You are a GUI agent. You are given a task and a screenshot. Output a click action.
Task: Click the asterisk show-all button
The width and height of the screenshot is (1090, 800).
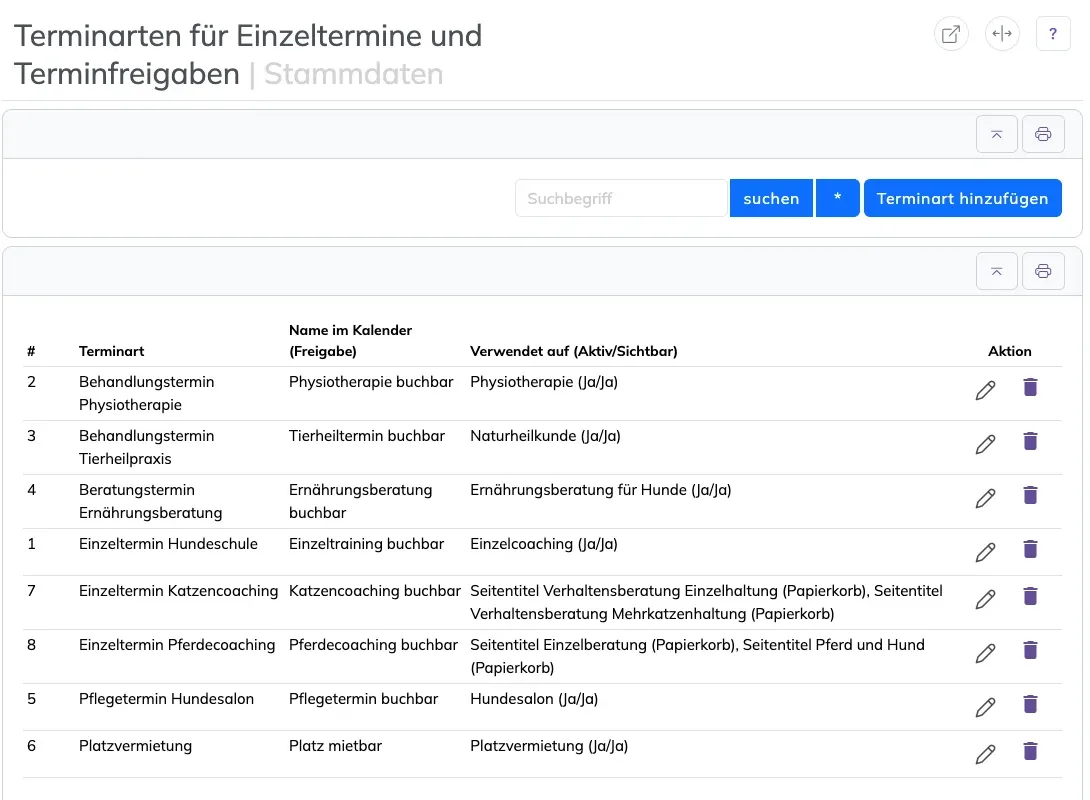838,198
